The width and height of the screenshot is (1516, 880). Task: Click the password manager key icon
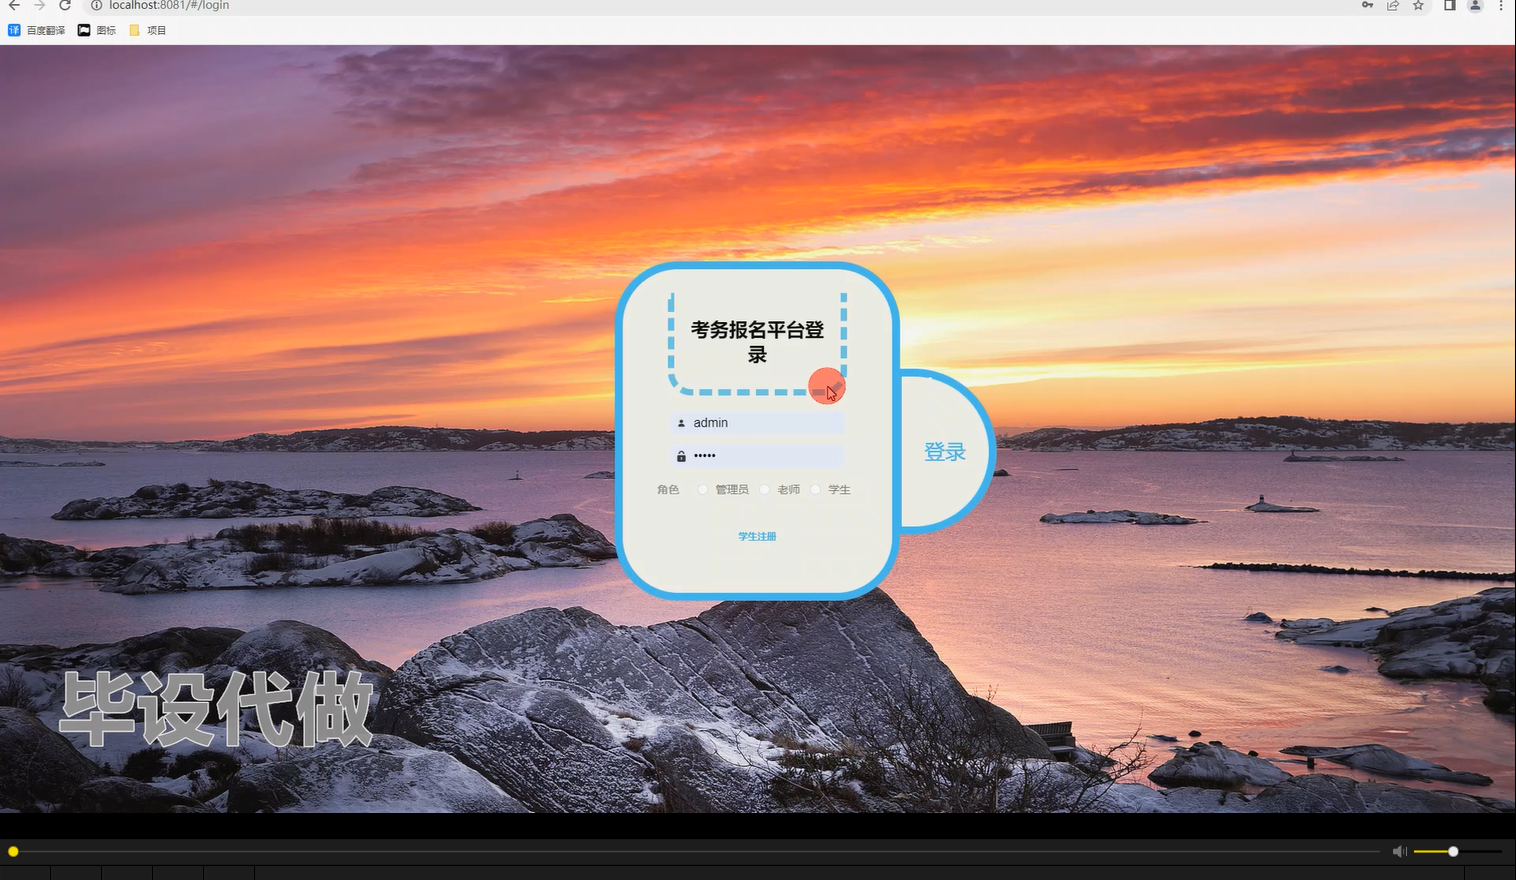click(x=1367, y=6)
